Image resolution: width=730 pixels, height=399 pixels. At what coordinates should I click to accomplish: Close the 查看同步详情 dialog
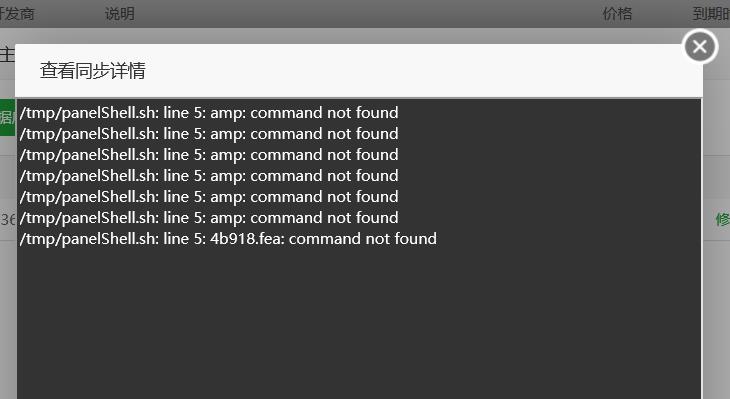point(700,47)
